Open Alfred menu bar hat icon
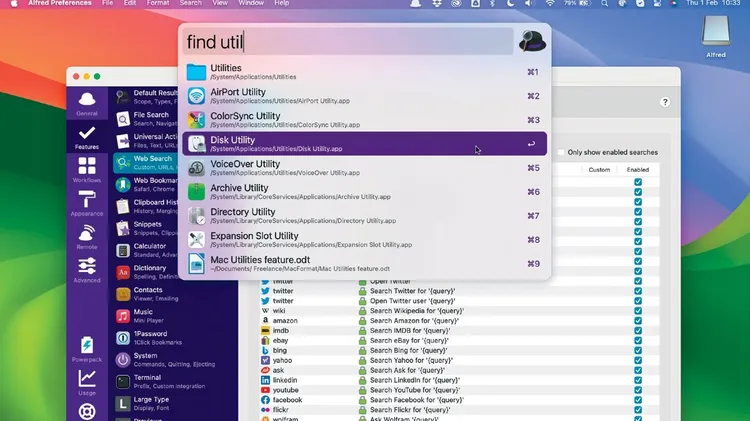 pos(416,3)
